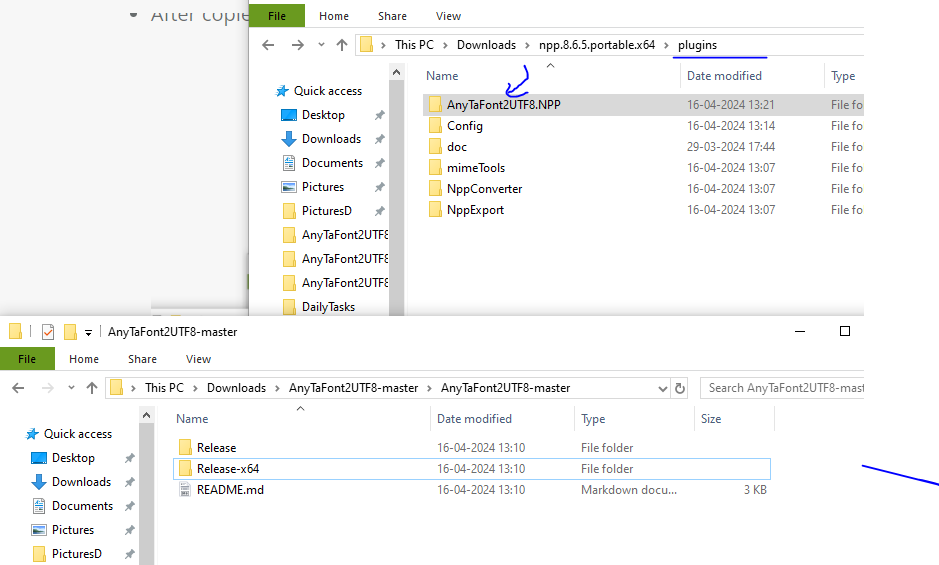Screen dimensions: 939x565
Task: Click the Release-x64 folder
Action: (x=227, y=469)
